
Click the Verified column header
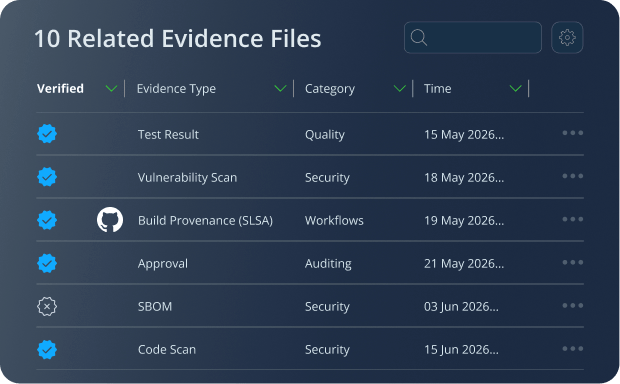pos(60,88)
